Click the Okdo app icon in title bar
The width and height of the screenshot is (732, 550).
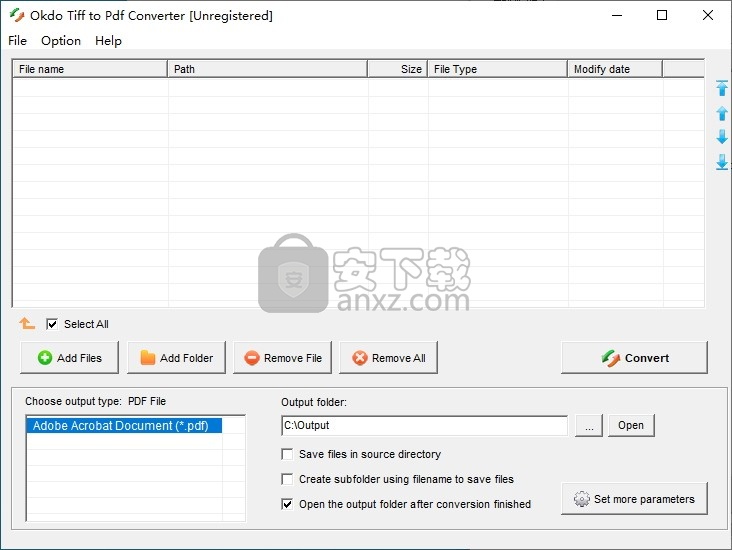coord(17,15)
